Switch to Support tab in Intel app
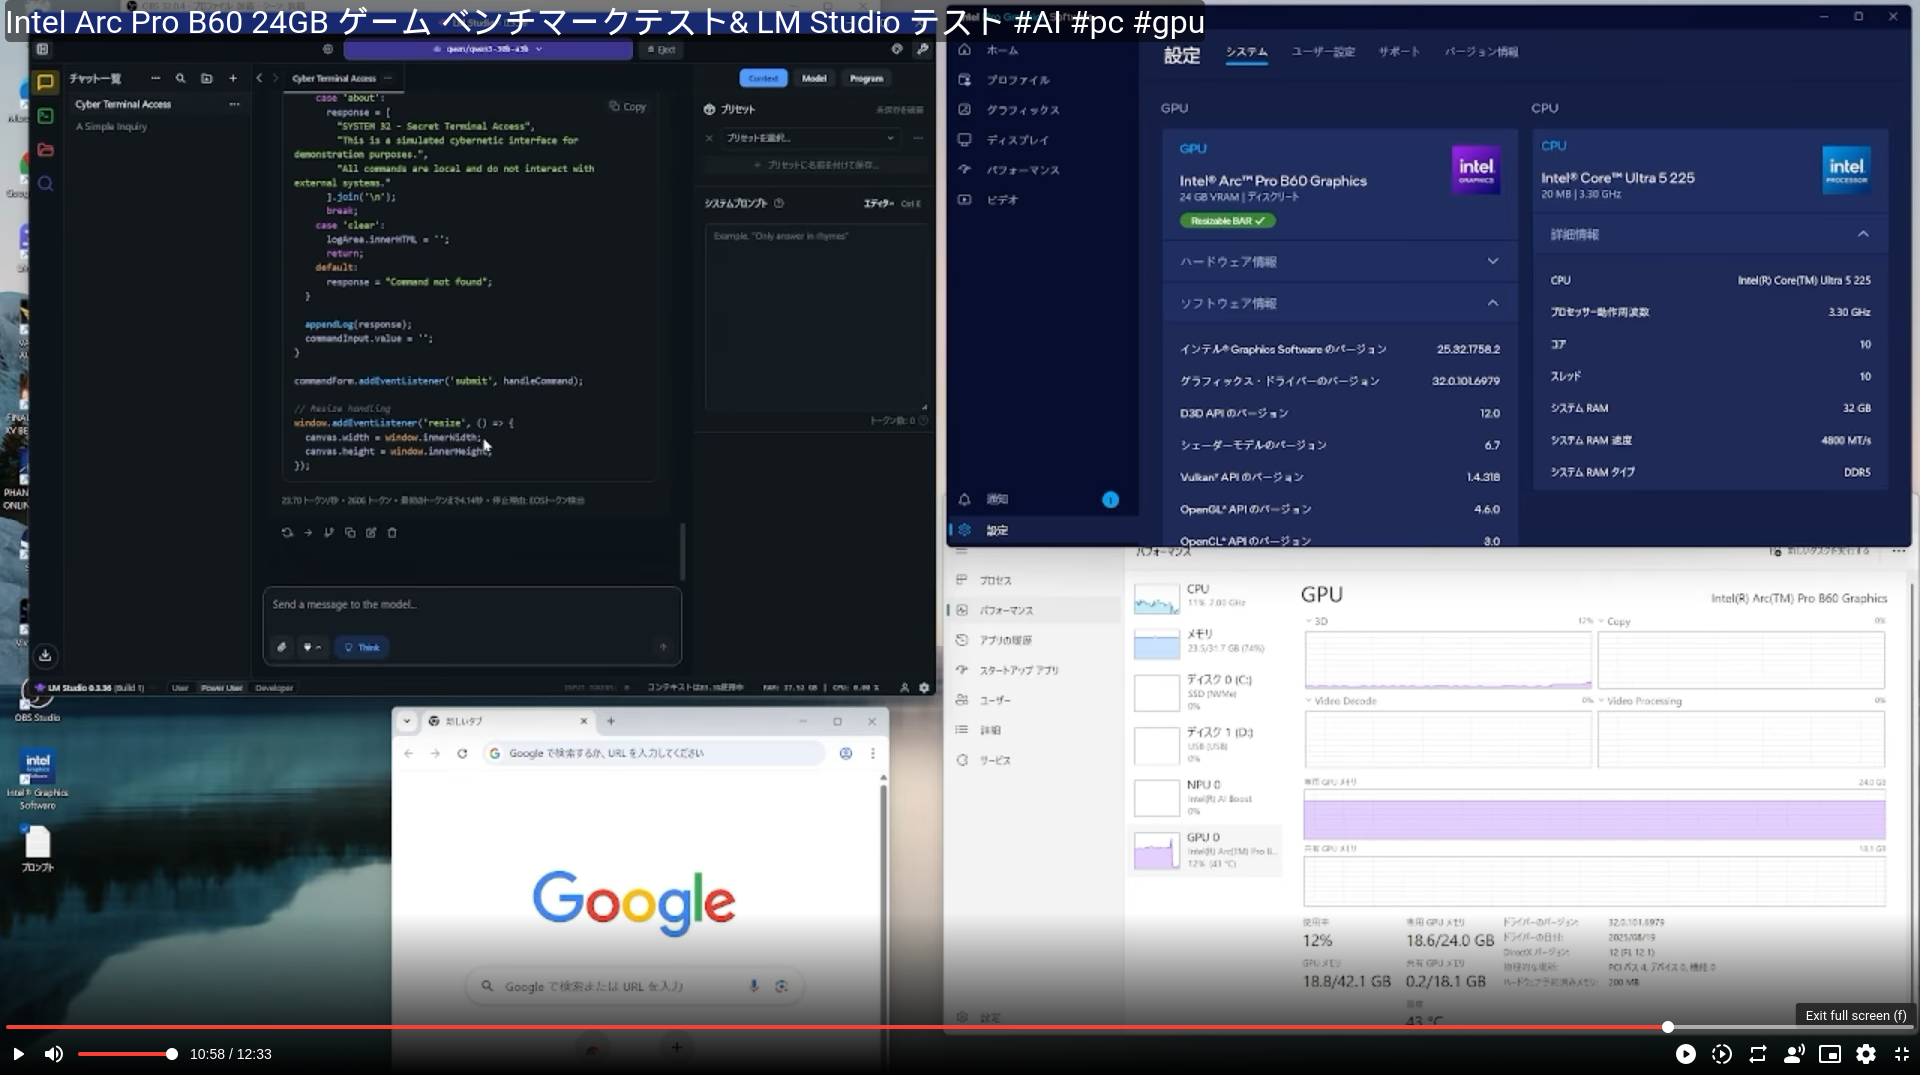The width and height of the screenshot is (1920, 1075). 1399,52
